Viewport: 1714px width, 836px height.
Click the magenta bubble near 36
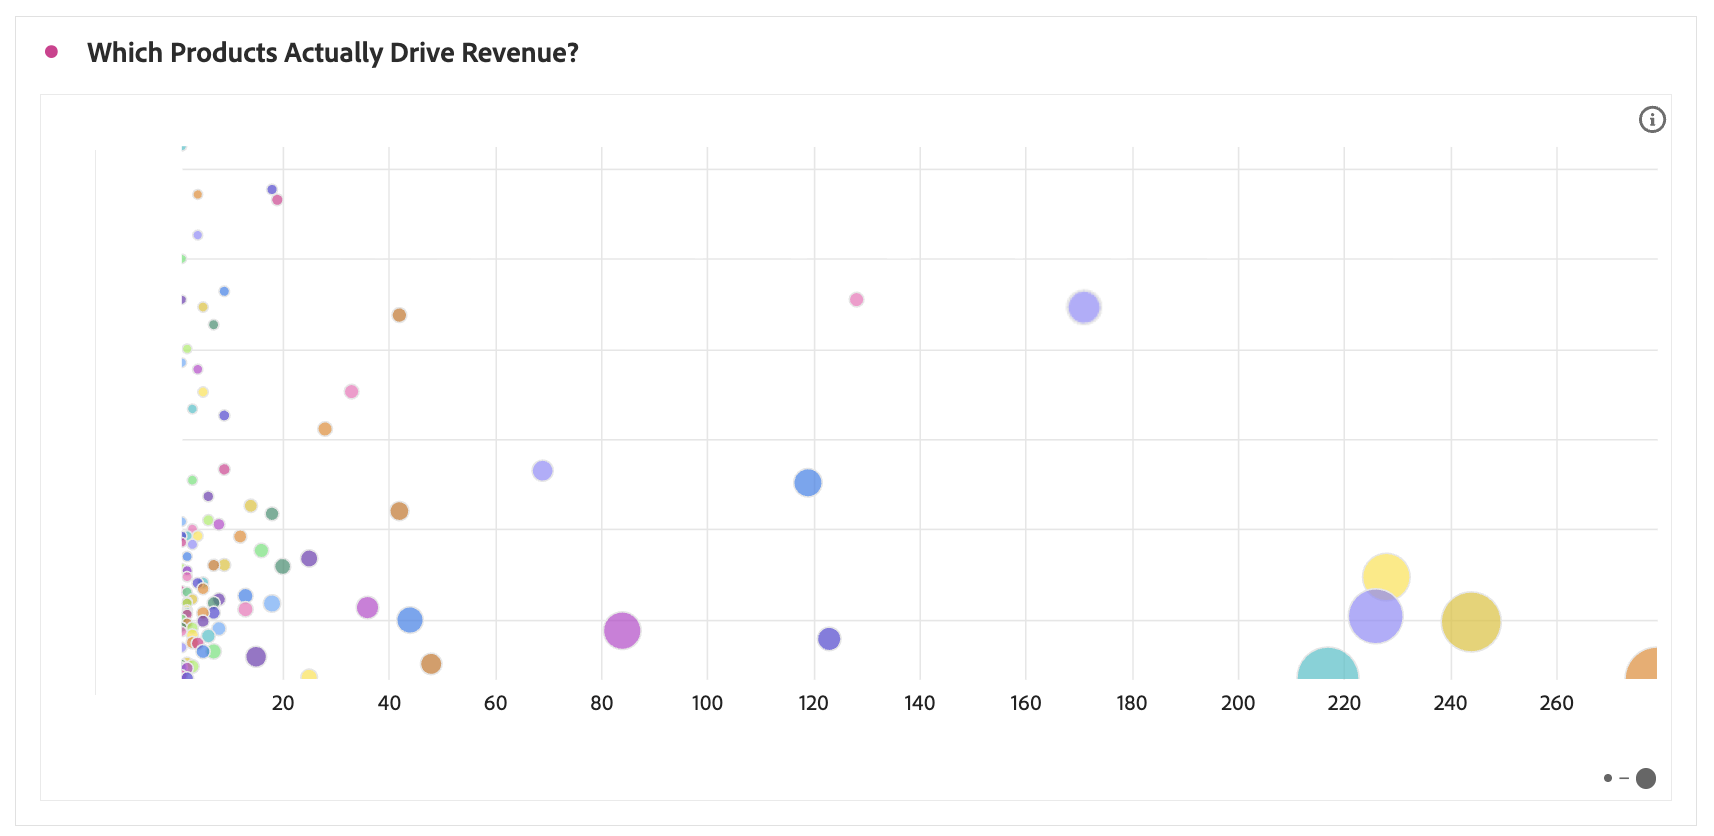367,607
